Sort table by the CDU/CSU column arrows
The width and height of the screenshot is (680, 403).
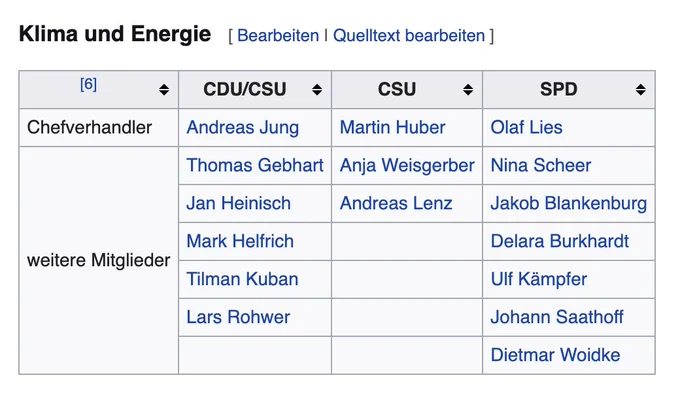(317, 90)
